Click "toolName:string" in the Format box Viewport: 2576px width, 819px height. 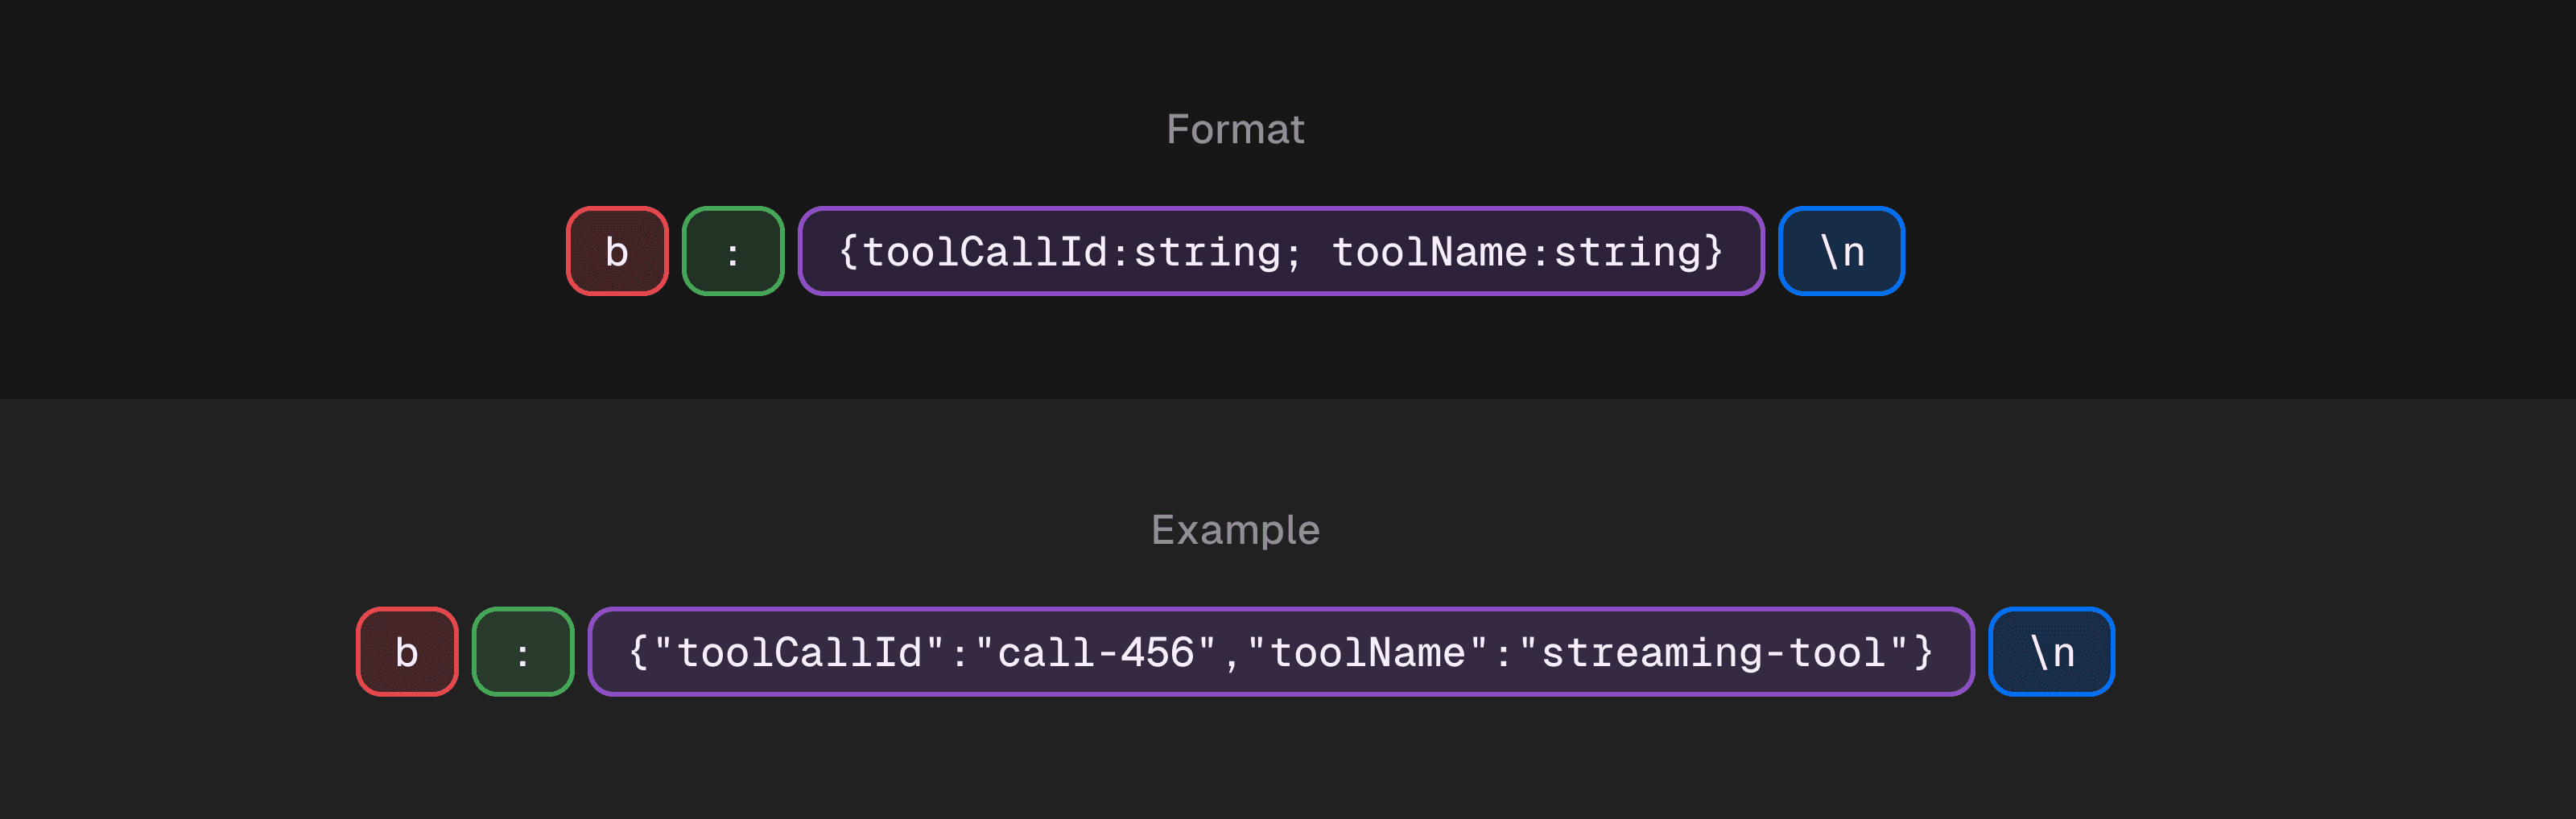(1517, 252)
